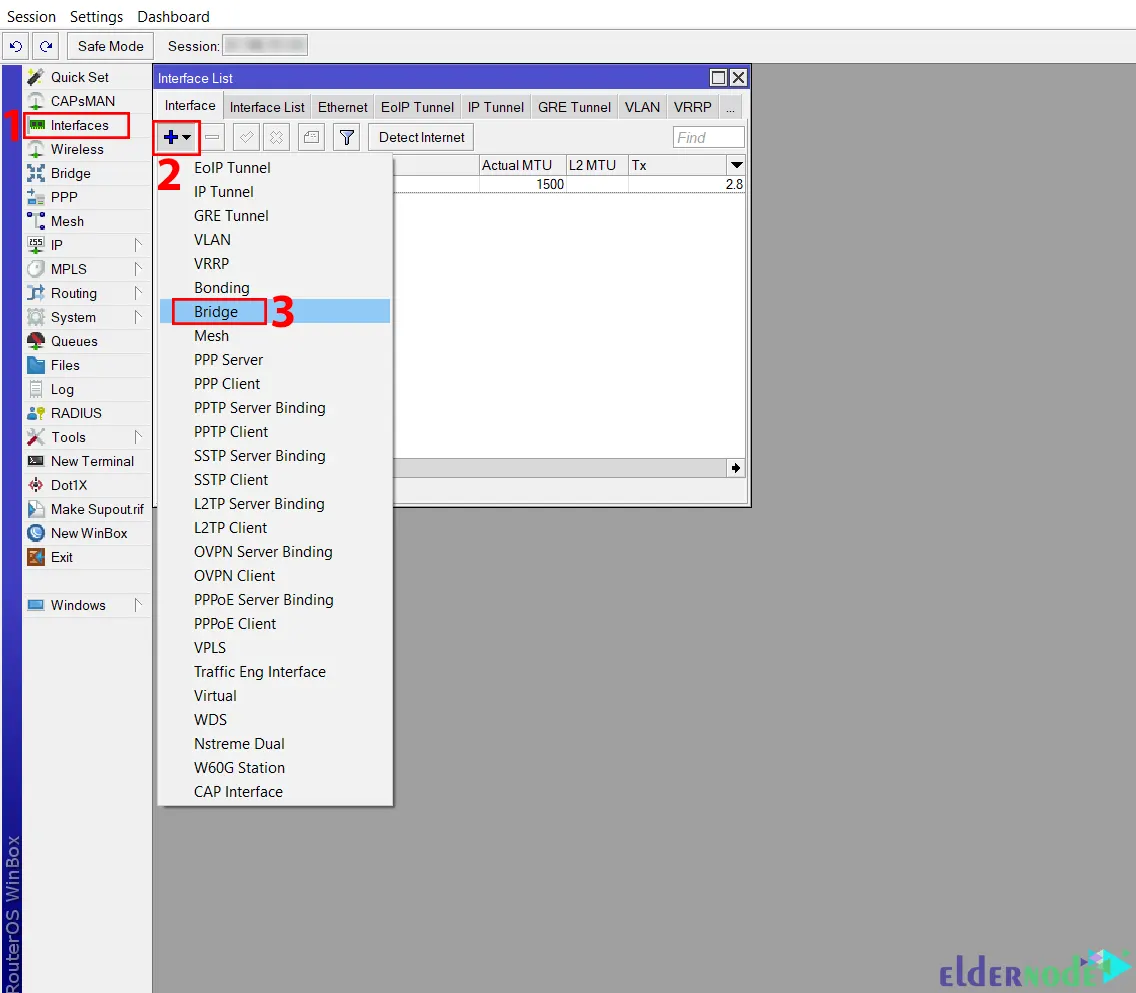Switch to the VLAN tab

[642, 106]
